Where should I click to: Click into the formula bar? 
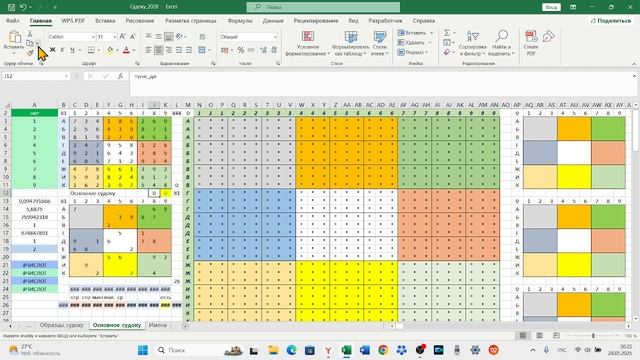(380, 84)
